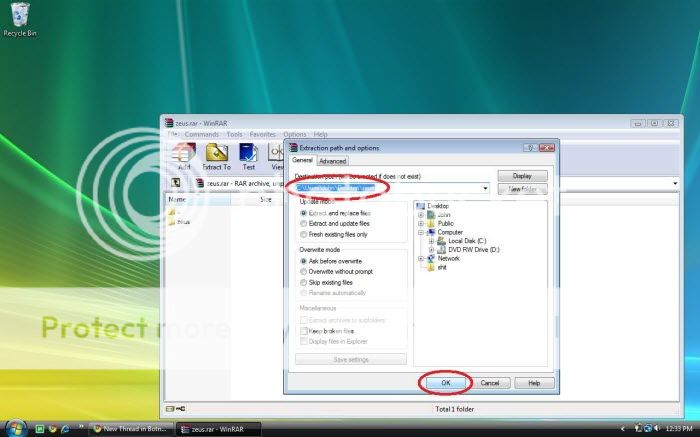Select Fresh existing files only option
The height and width of the screenshot is (437, 700).
tap(304, 234)
